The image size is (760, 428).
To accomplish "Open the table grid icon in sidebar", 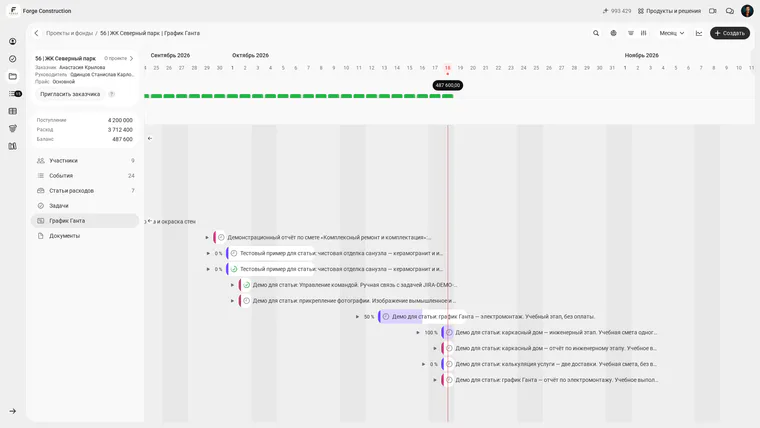I will [13, 111].
